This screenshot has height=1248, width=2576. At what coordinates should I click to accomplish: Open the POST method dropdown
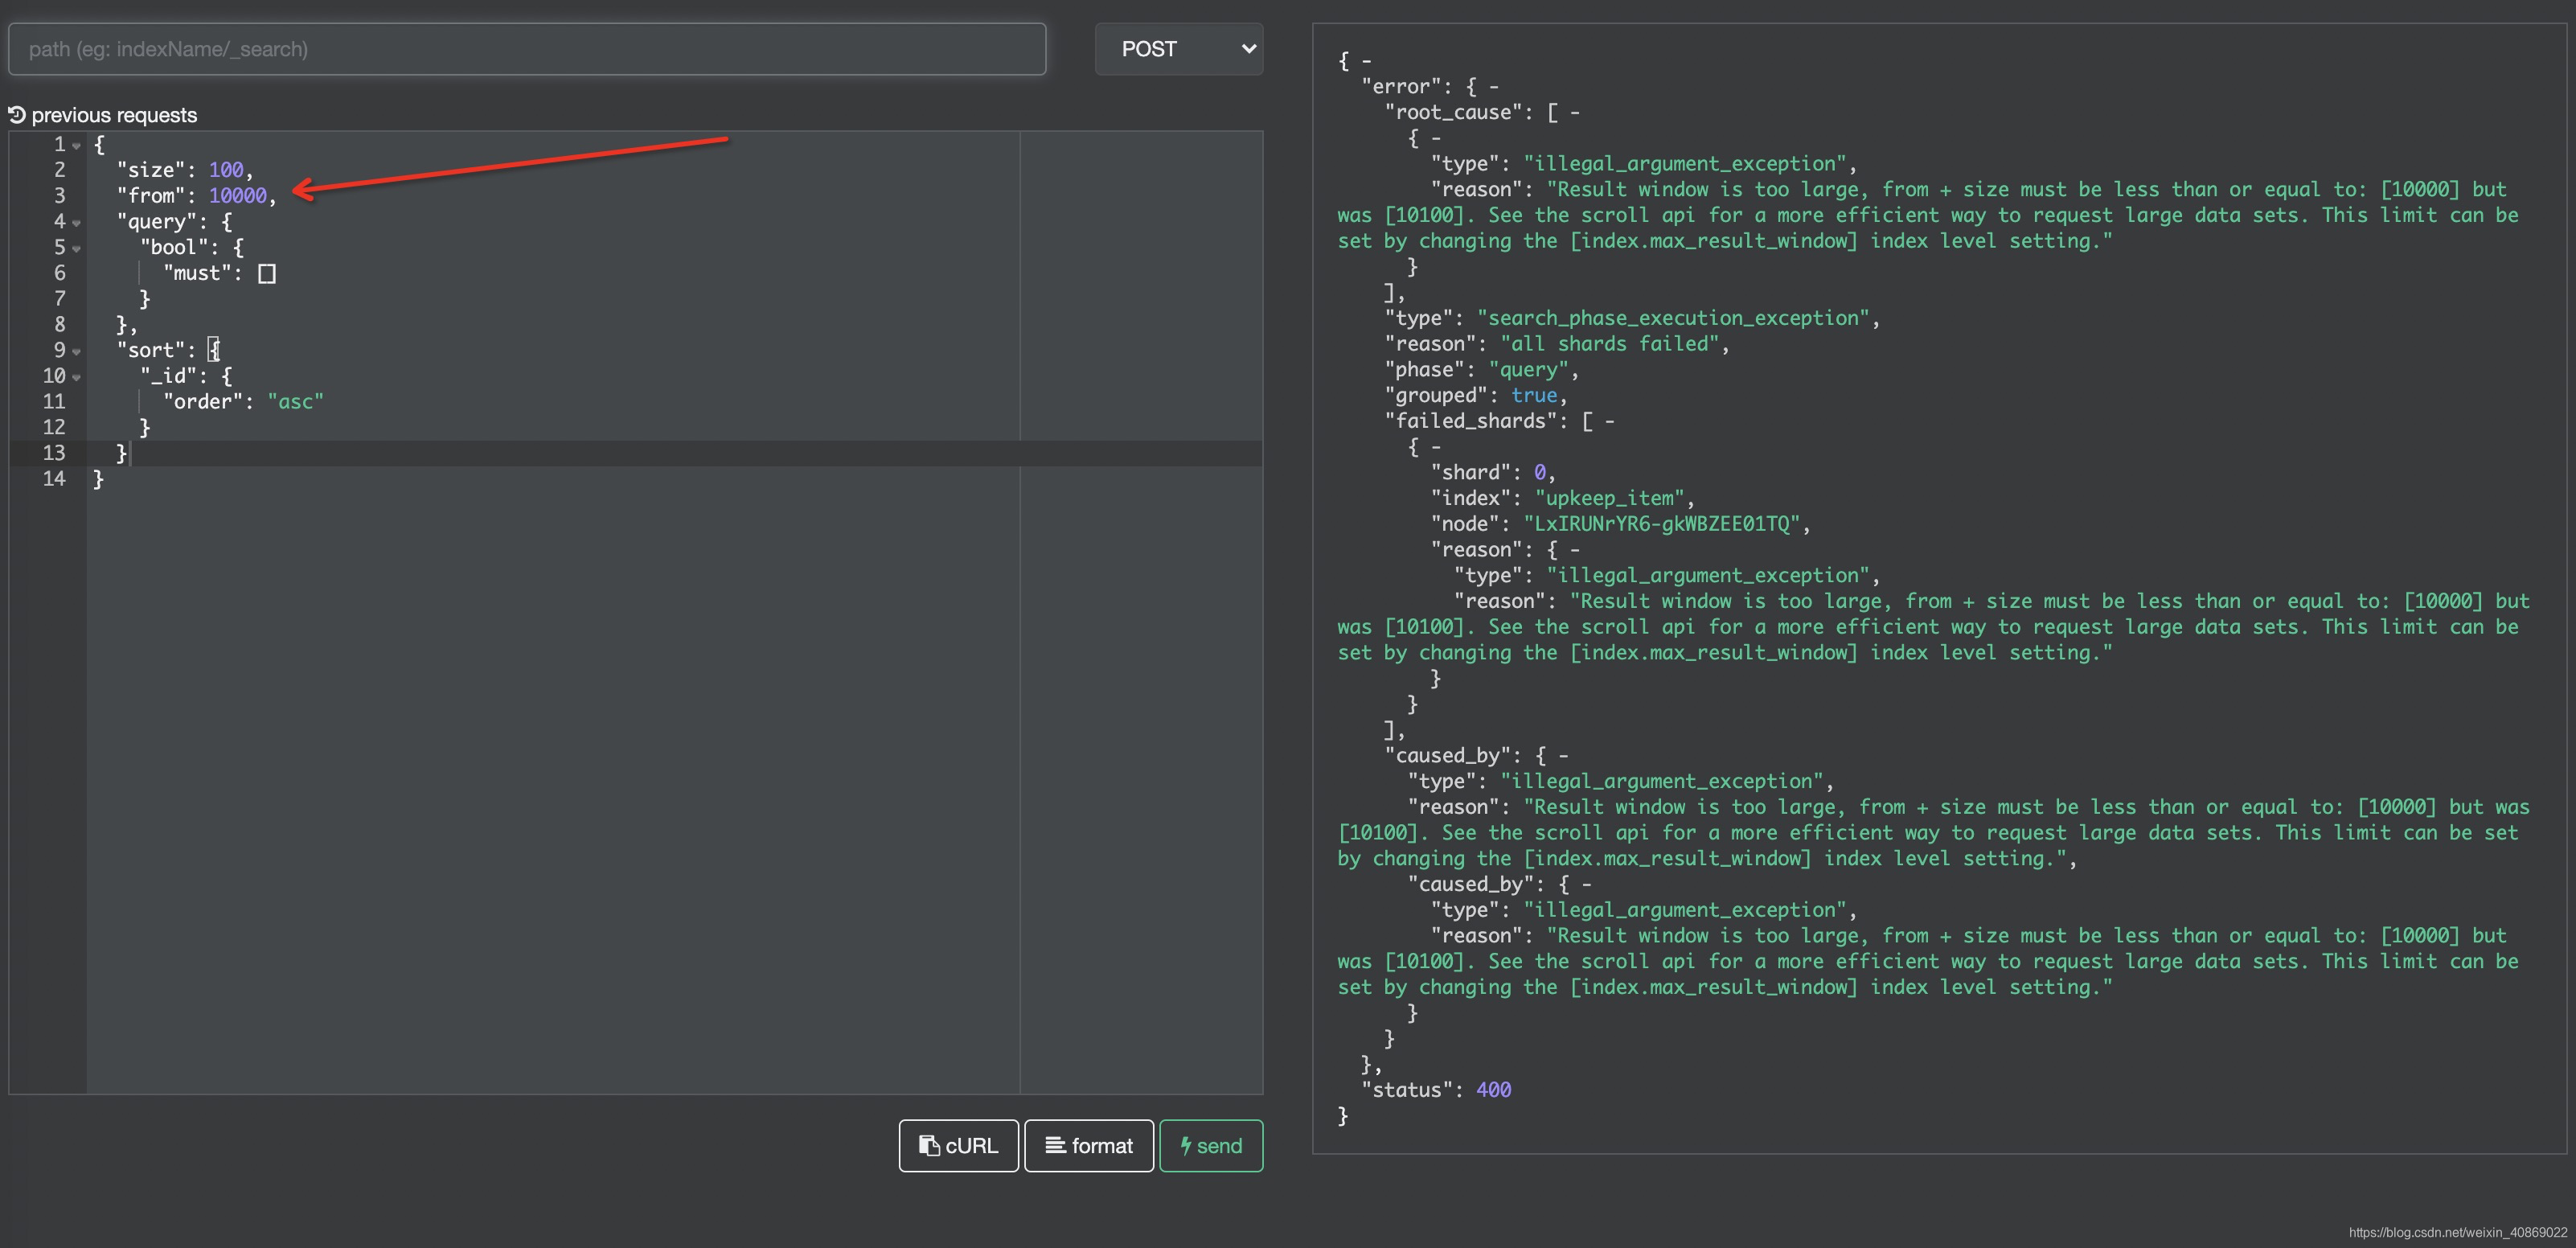click(x=1179, y=49)
